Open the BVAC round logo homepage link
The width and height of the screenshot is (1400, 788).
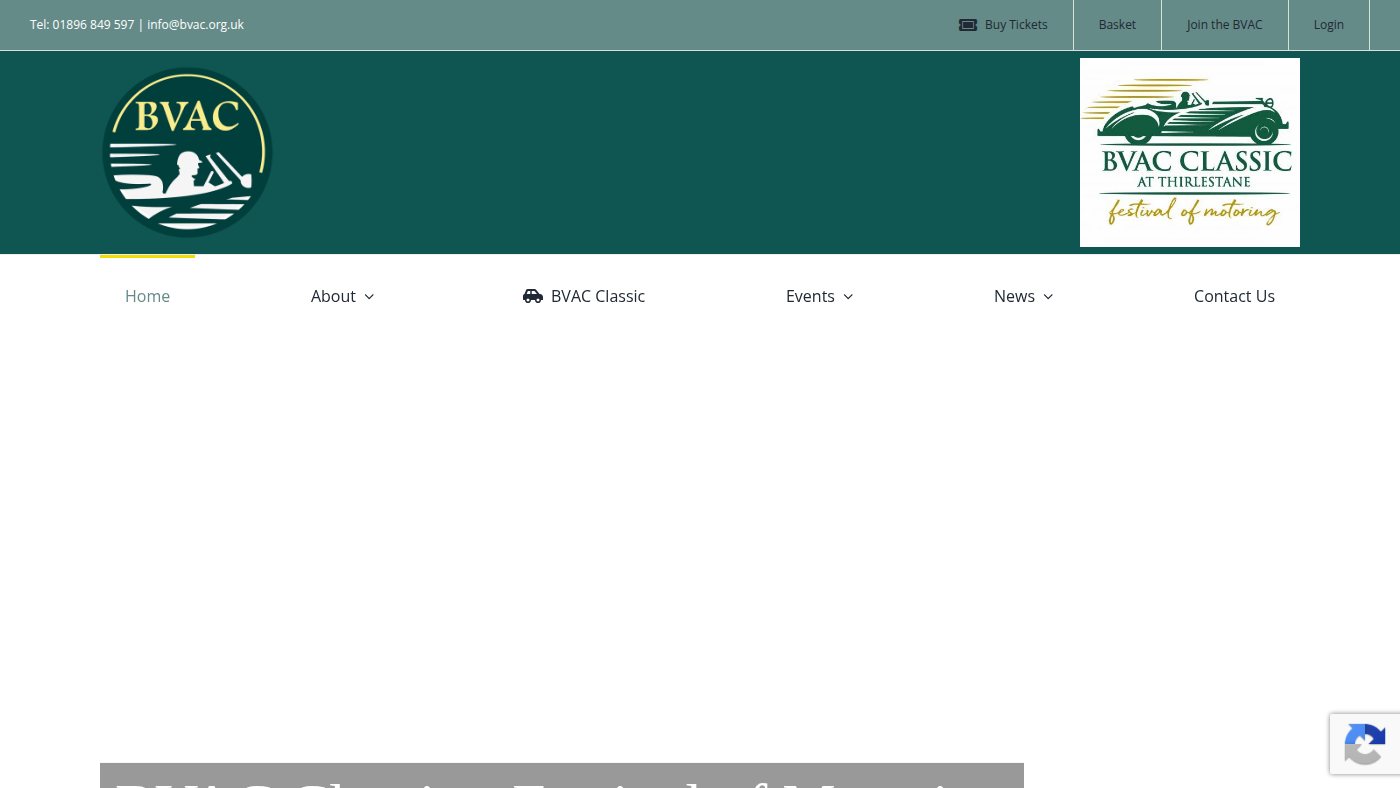point(187,152)
